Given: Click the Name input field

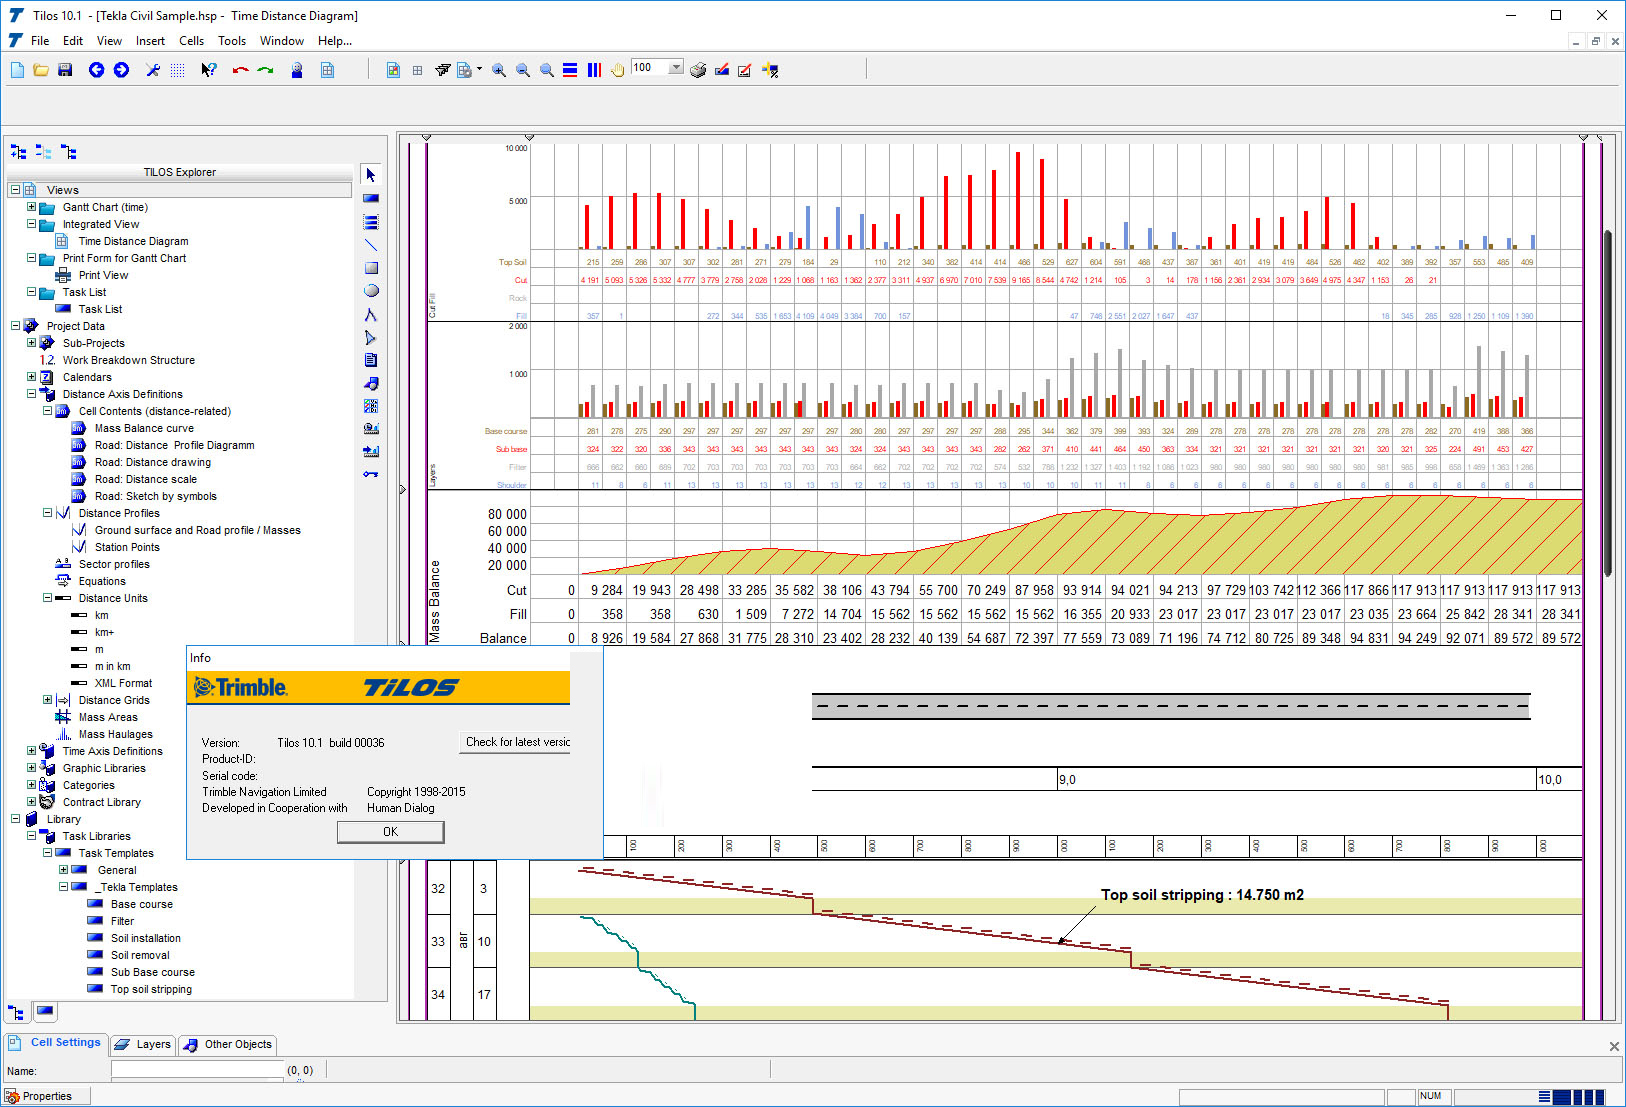Looking at the screenshot, I should (198, 1070).
